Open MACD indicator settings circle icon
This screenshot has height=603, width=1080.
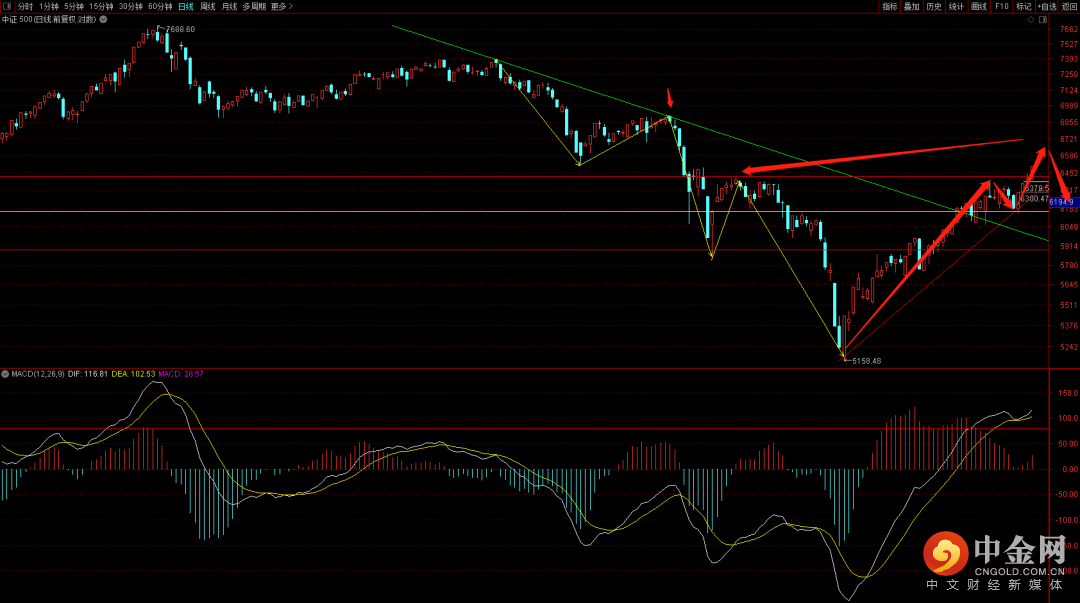click(x=5, y=374)
